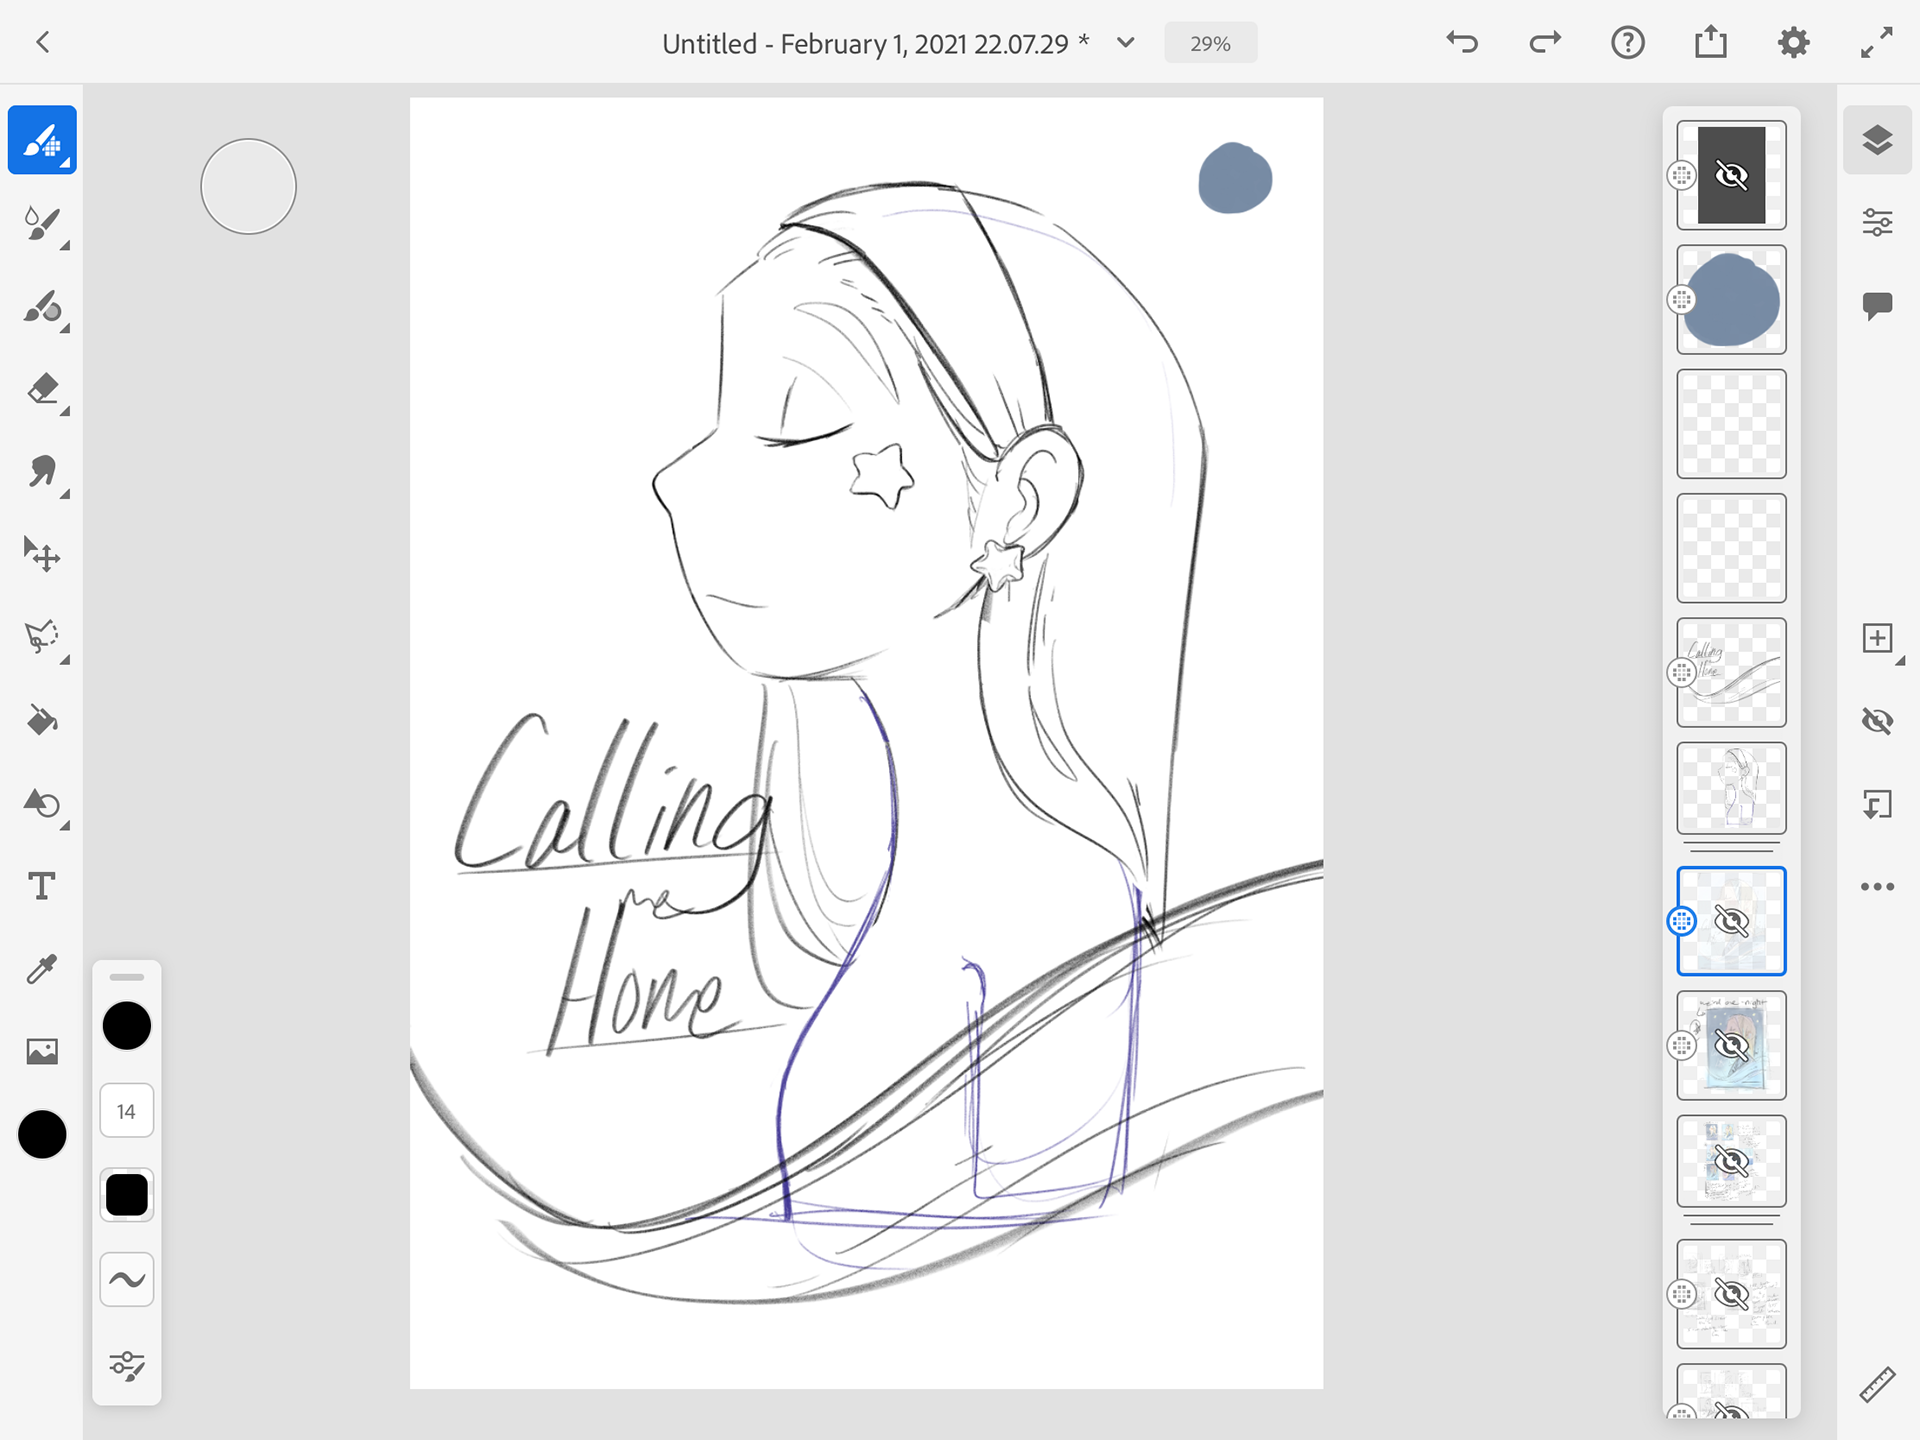Viewport: 1920px width, 1440px height.
Task: Click the 29% zoom level button
Action: tap(1210, 44)
